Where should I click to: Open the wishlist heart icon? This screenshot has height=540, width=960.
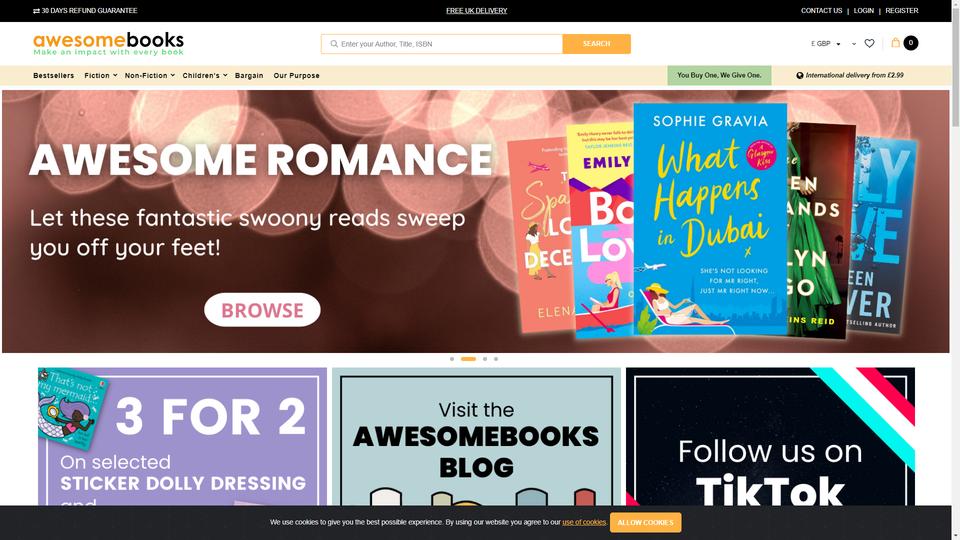(869, 43)
